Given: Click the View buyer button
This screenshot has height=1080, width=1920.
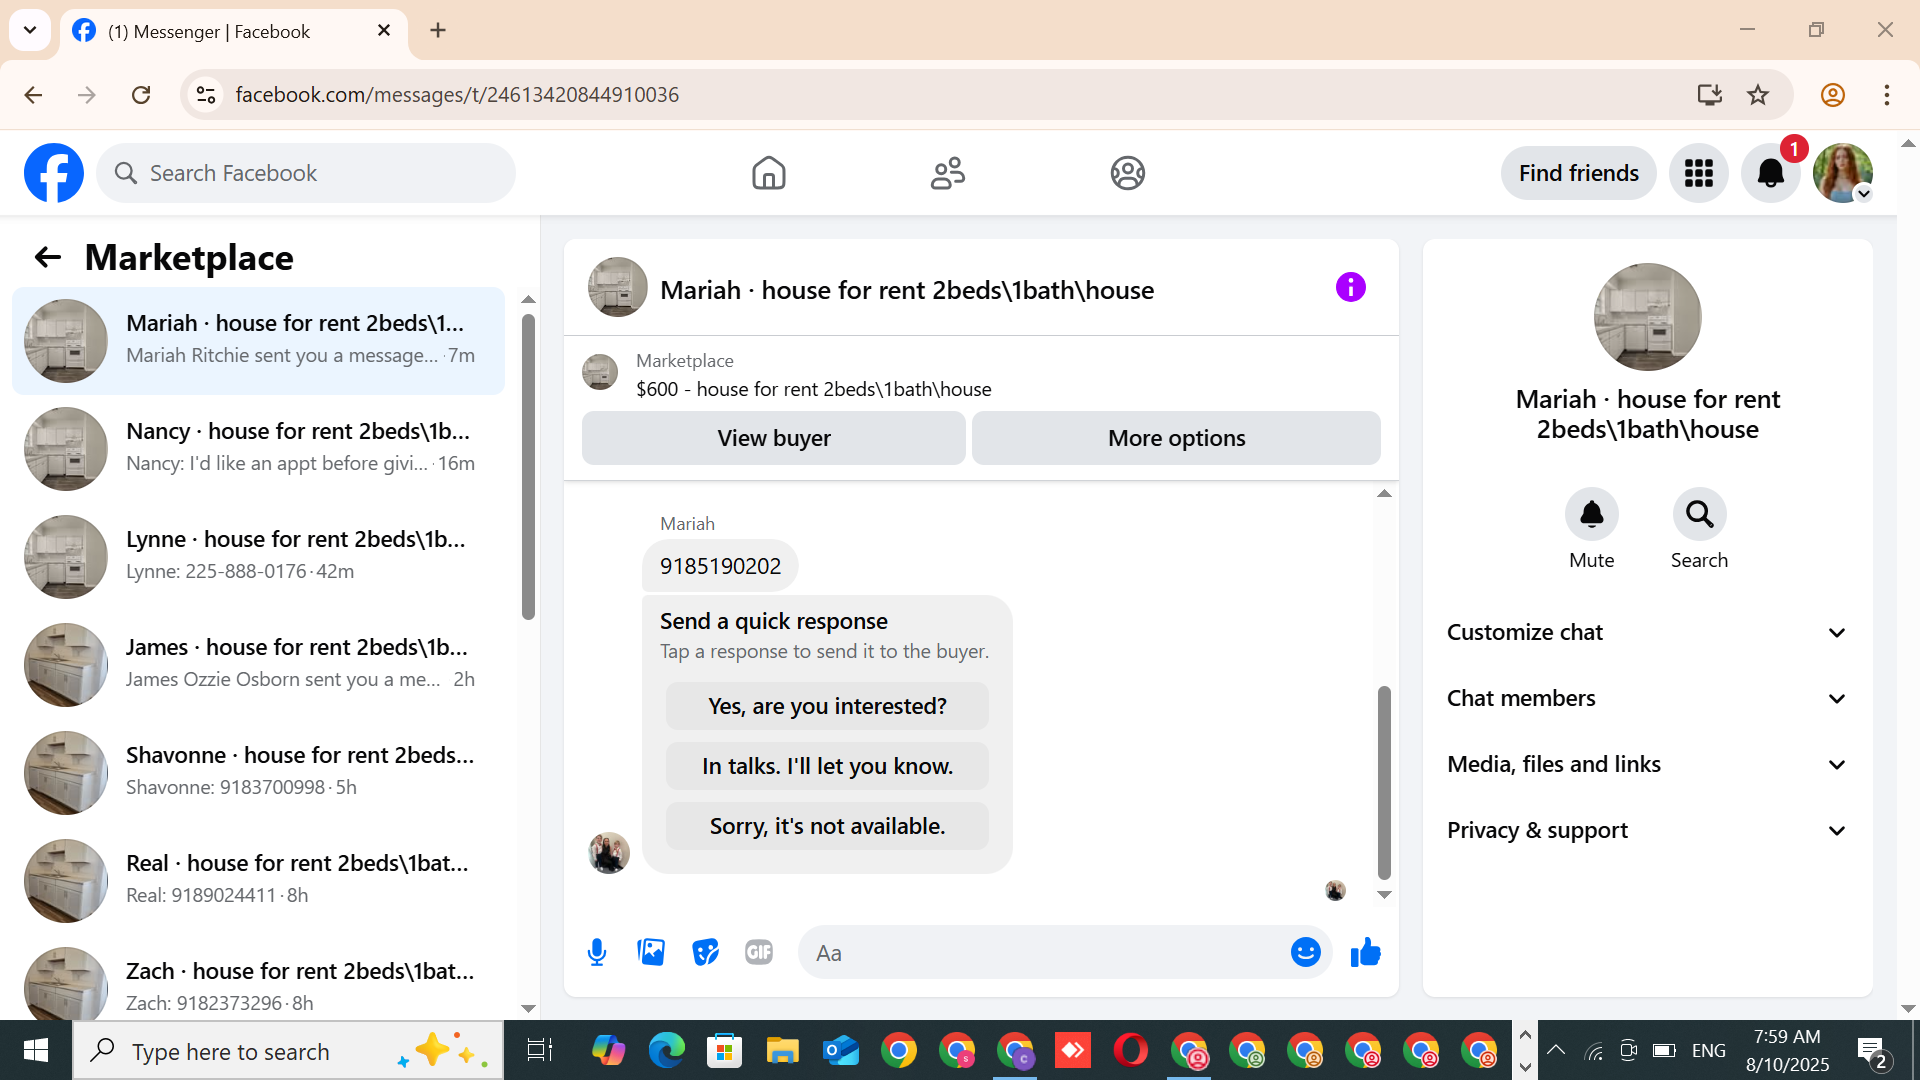Looking at the screenshot, I should (773, 438).
